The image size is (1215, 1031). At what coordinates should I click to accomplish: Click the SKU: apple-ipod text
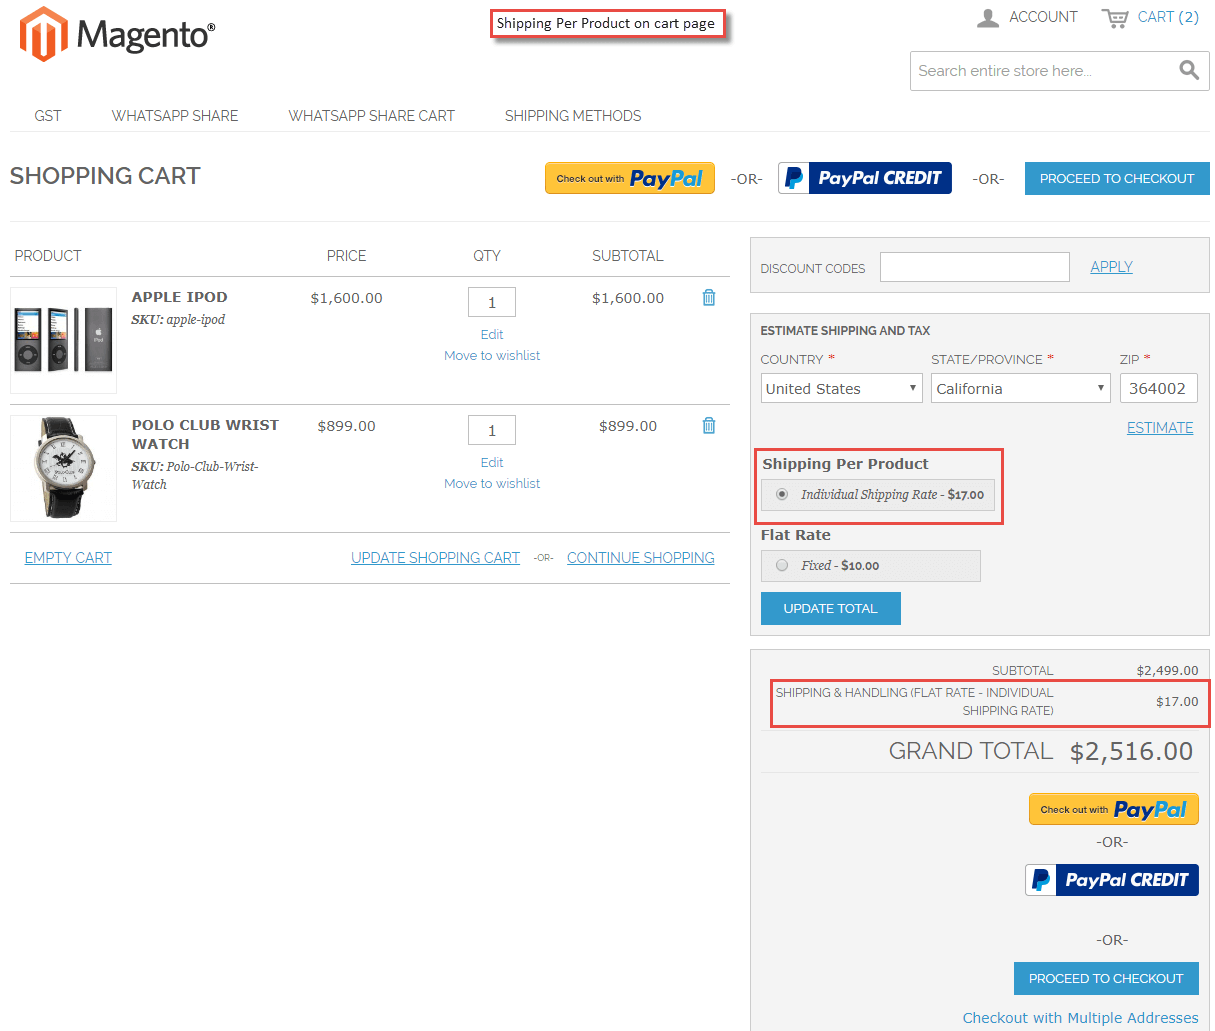(x=178, y=320)
